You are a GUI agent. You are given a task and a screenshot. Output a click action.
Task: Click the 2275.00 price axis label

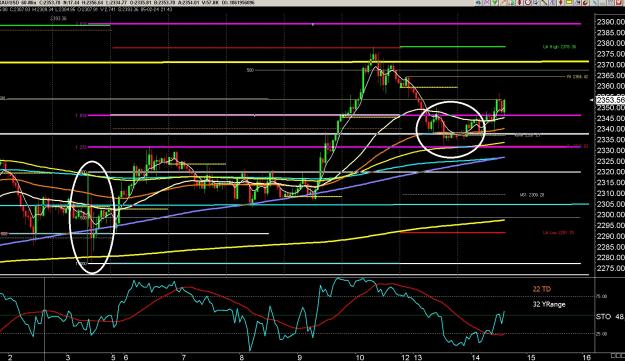610,269
